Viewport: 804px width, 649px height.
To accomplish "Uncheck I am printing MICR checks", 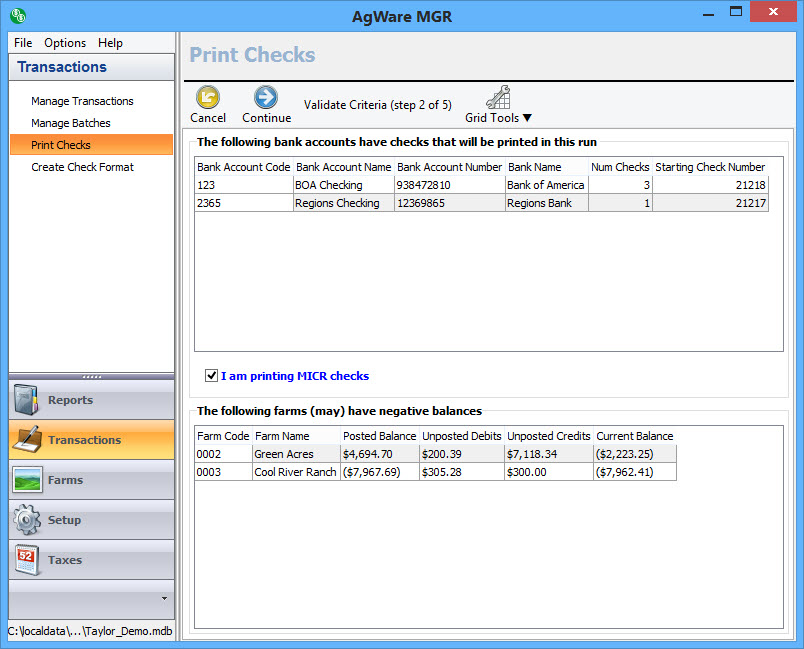I will pyautogui.click(x=211, y=376).
